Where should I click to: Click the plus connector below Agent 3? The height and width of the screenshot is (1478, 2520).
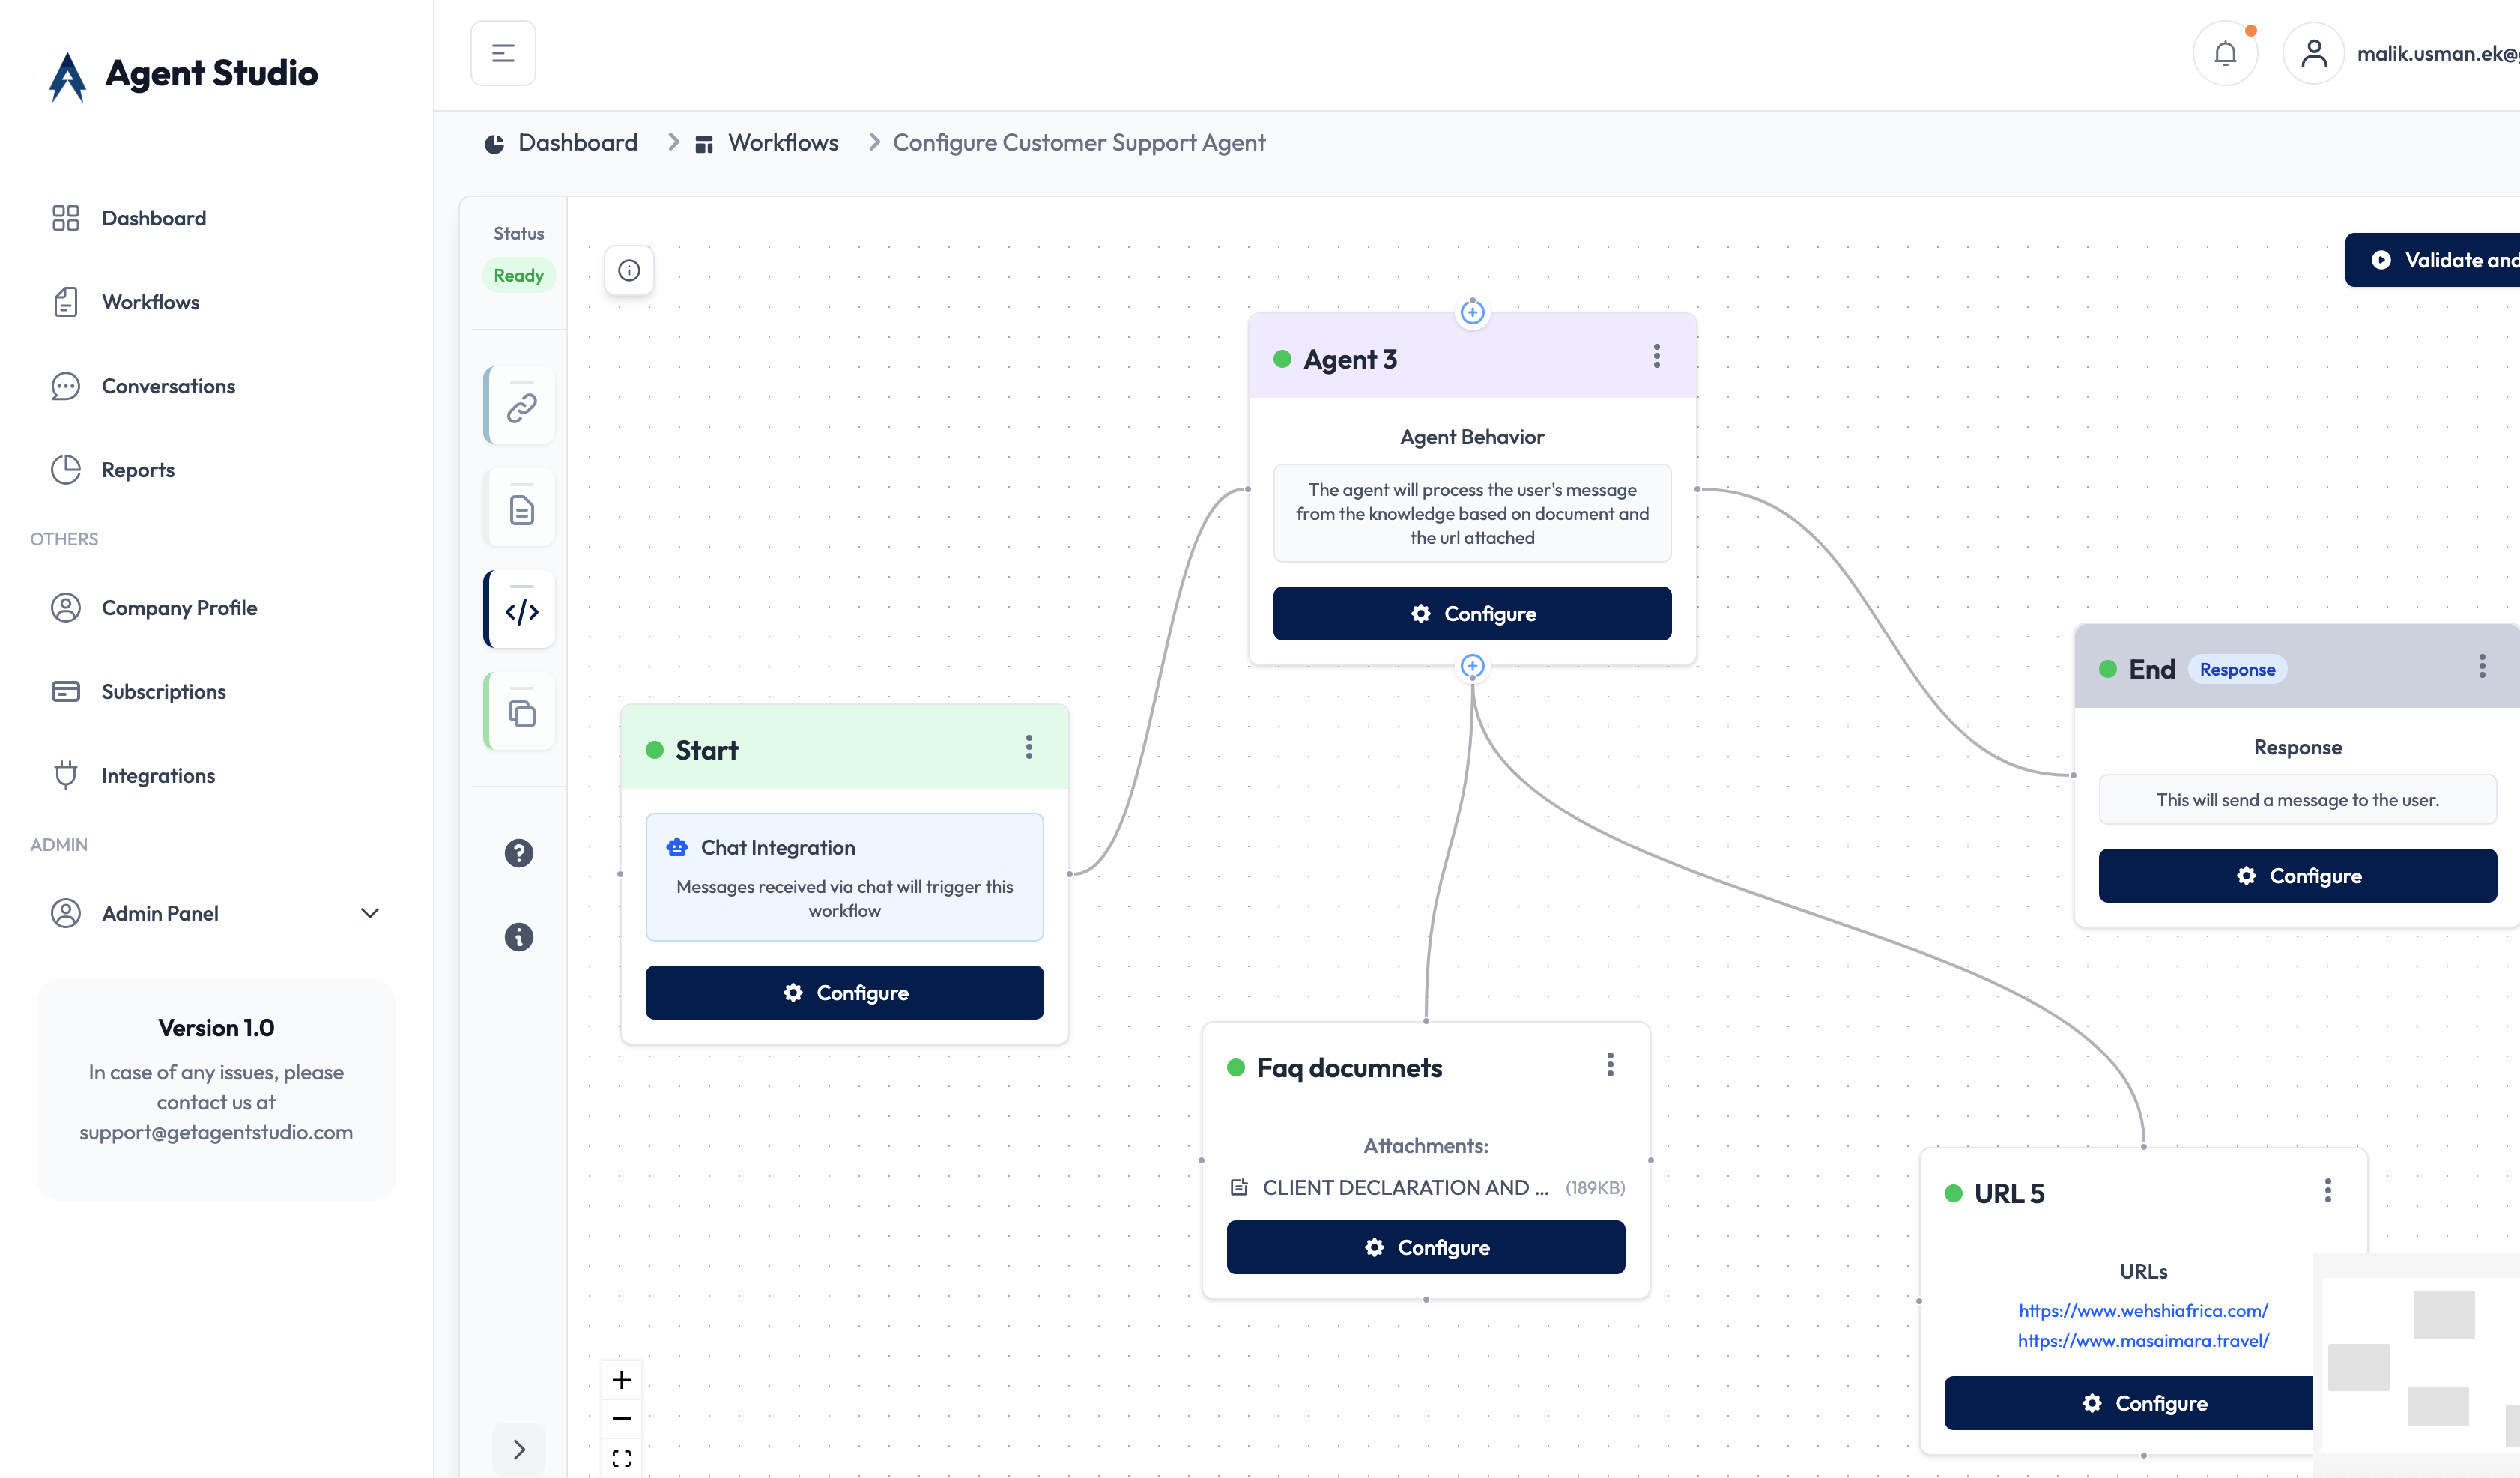(x=1471, y=666)
